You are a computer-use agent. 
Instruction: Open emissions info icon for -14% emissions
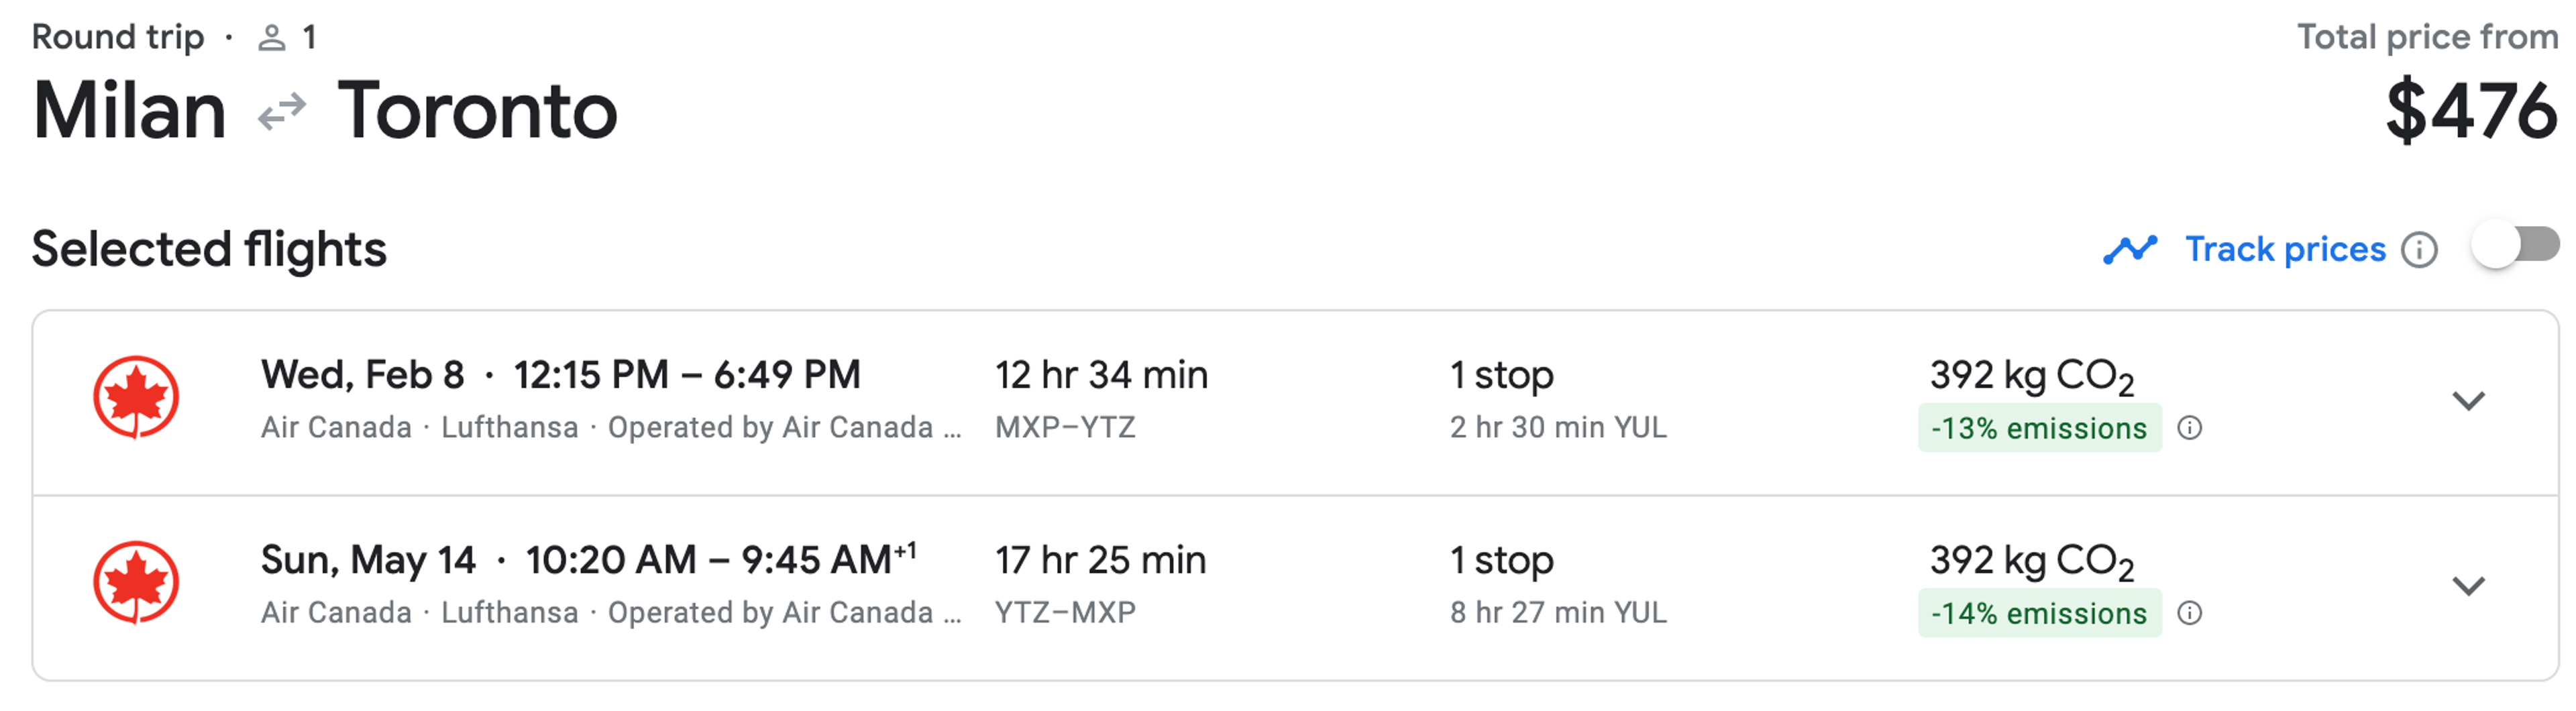pyautogui.click(x=2190, y=614)
